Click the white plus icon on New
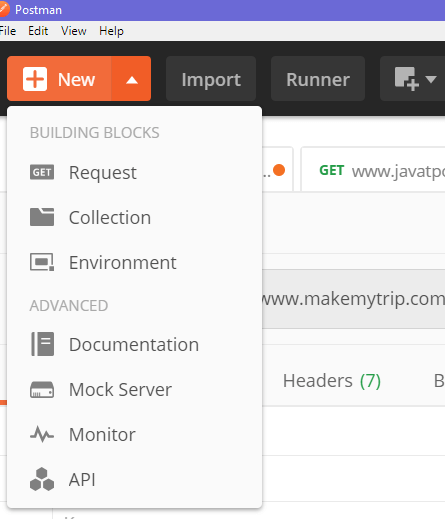445x519 pixels. pyautogui.click(x=35, y=79)
